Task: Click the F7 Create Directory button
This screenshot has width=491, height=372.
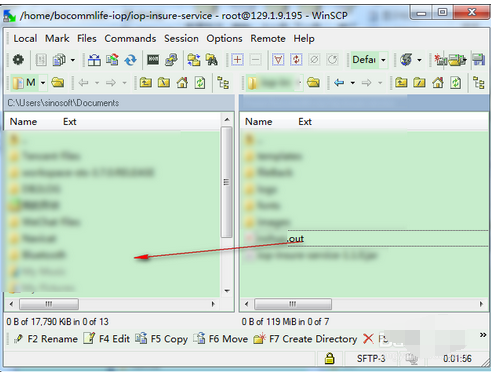Action: click(305, 339)
